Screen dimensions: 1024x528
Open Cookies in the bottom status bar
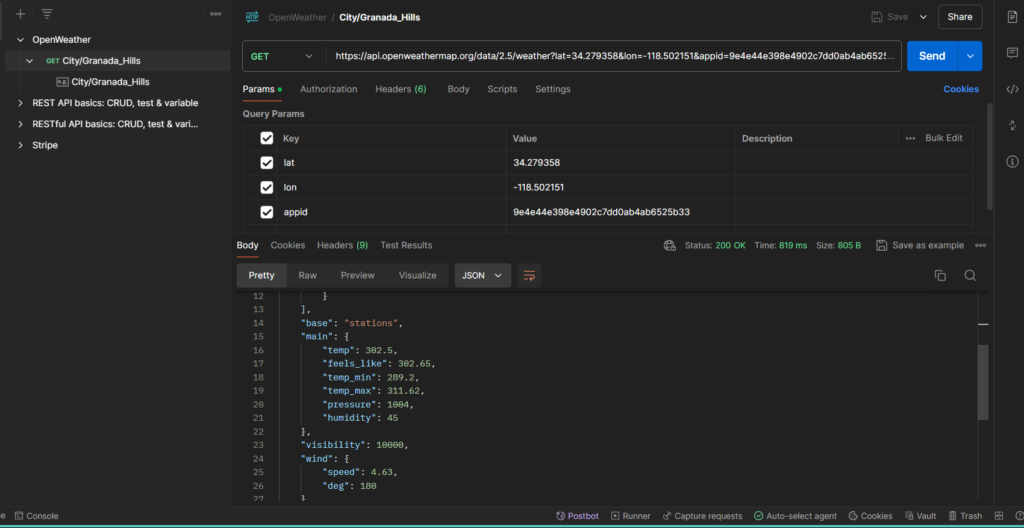(x=870, y=516)
